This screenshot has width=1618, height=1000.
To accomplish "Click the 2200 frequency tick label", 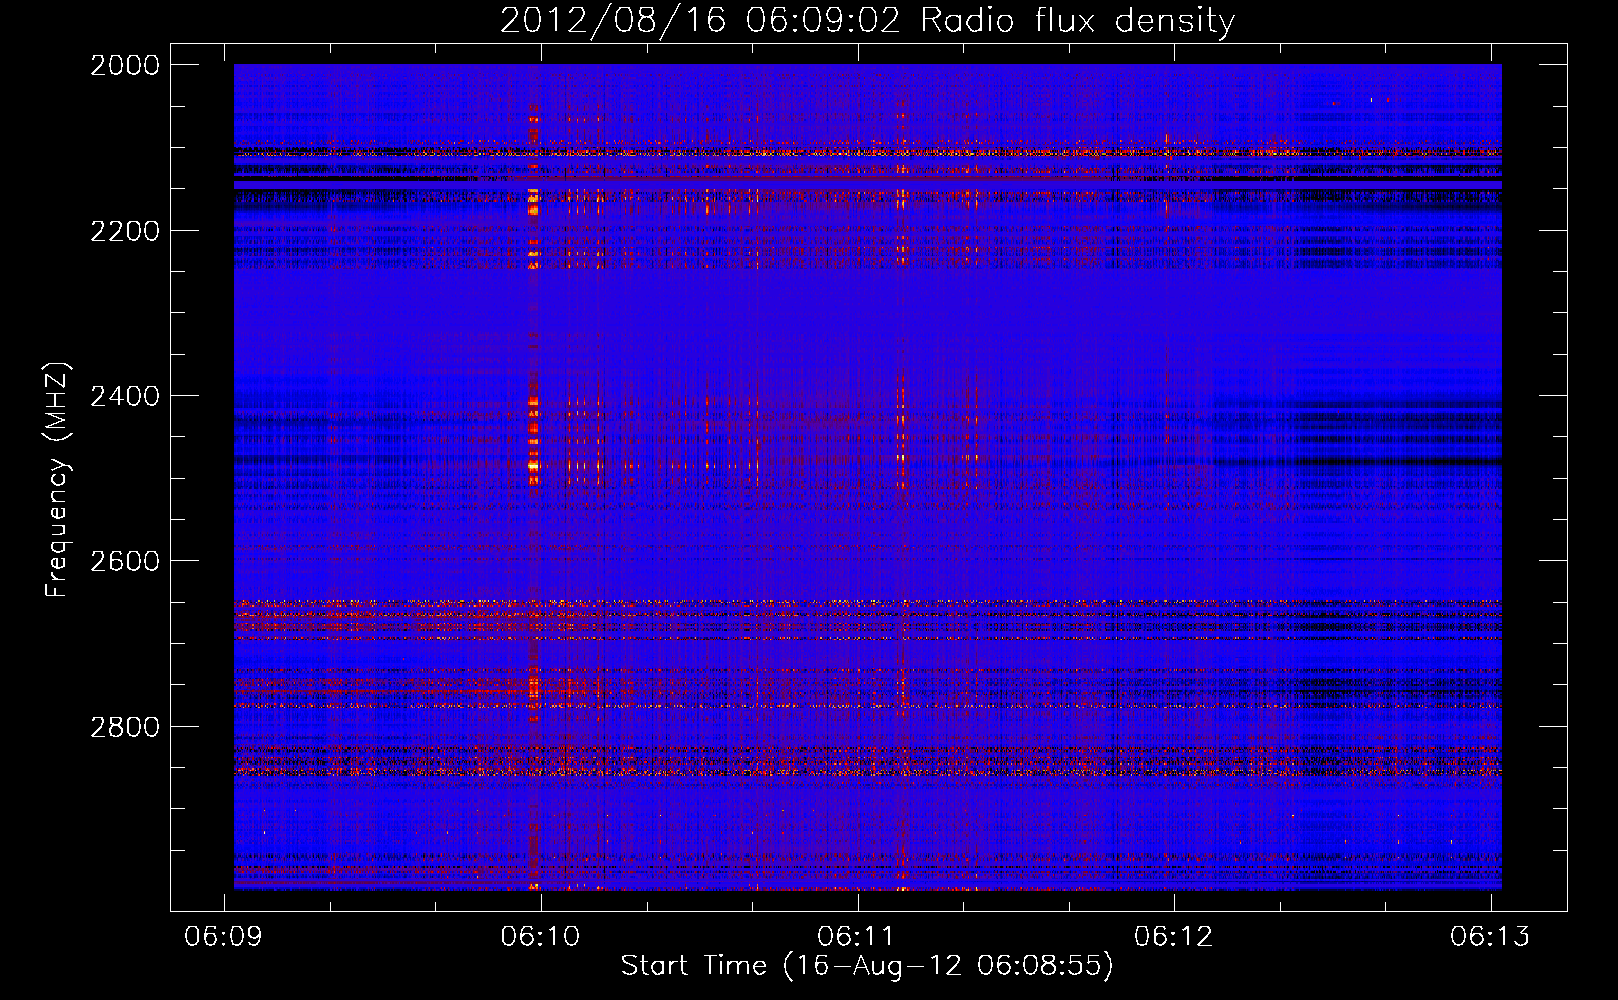I will point(125,231).
